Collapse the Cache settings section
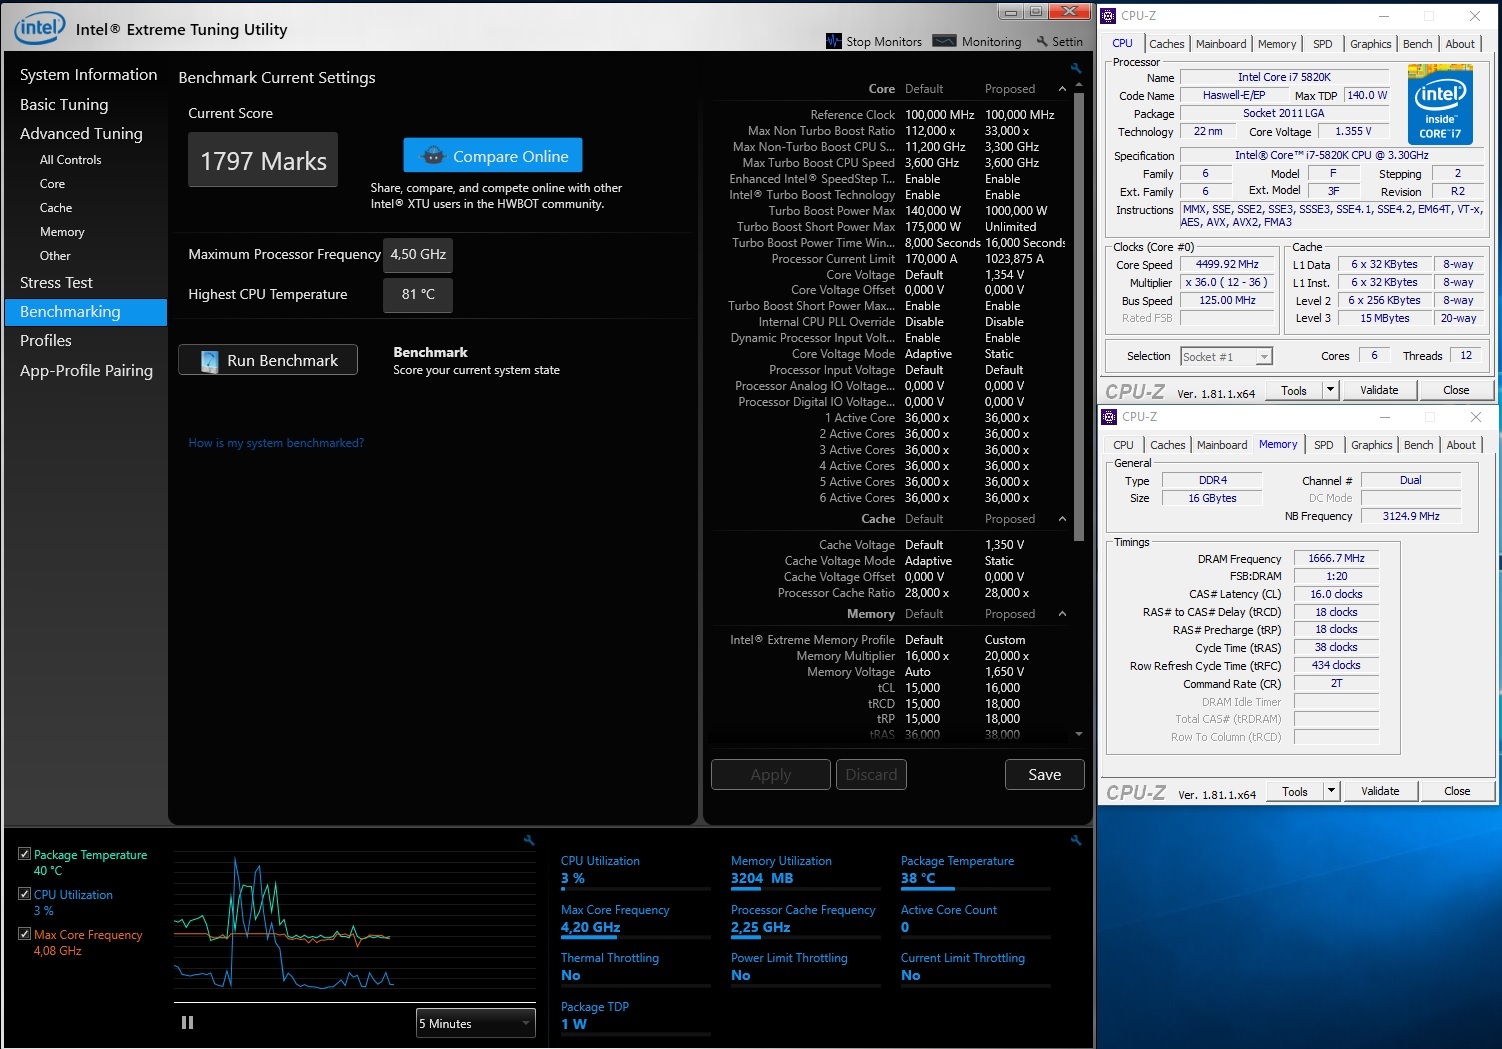This screenshot has width=1502, height=1049. pos(1062,519)
